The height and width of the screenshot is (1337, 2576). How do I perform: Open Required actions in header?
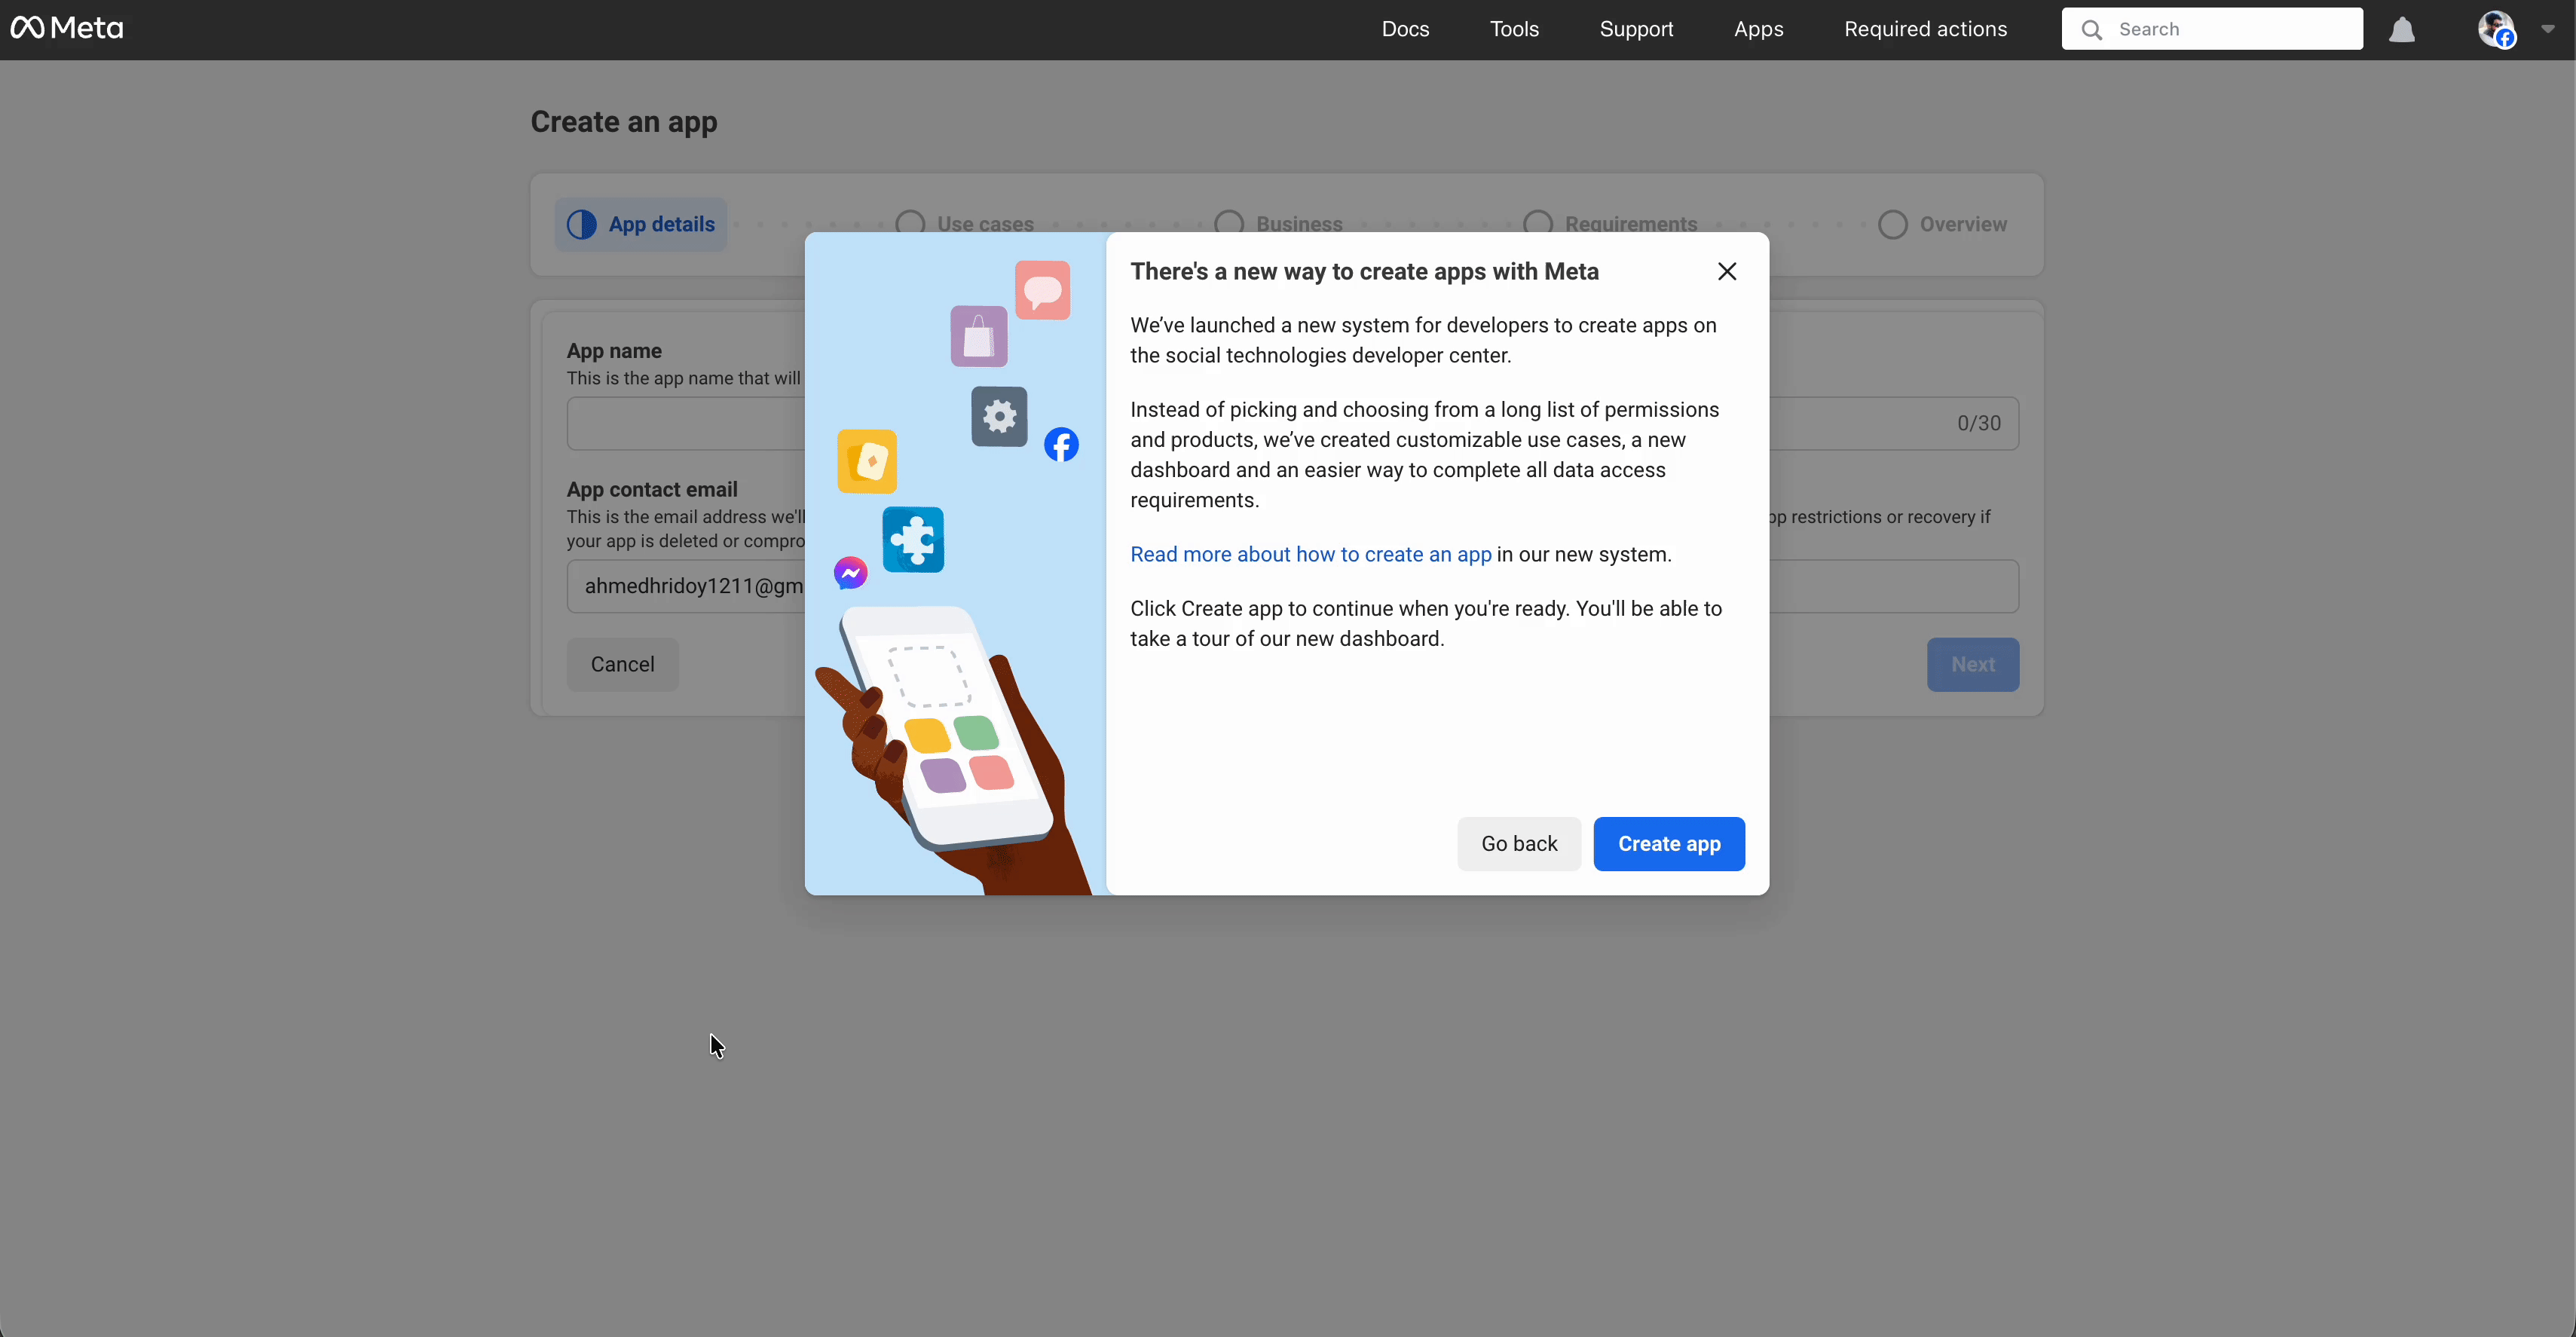click(1925, 29)
